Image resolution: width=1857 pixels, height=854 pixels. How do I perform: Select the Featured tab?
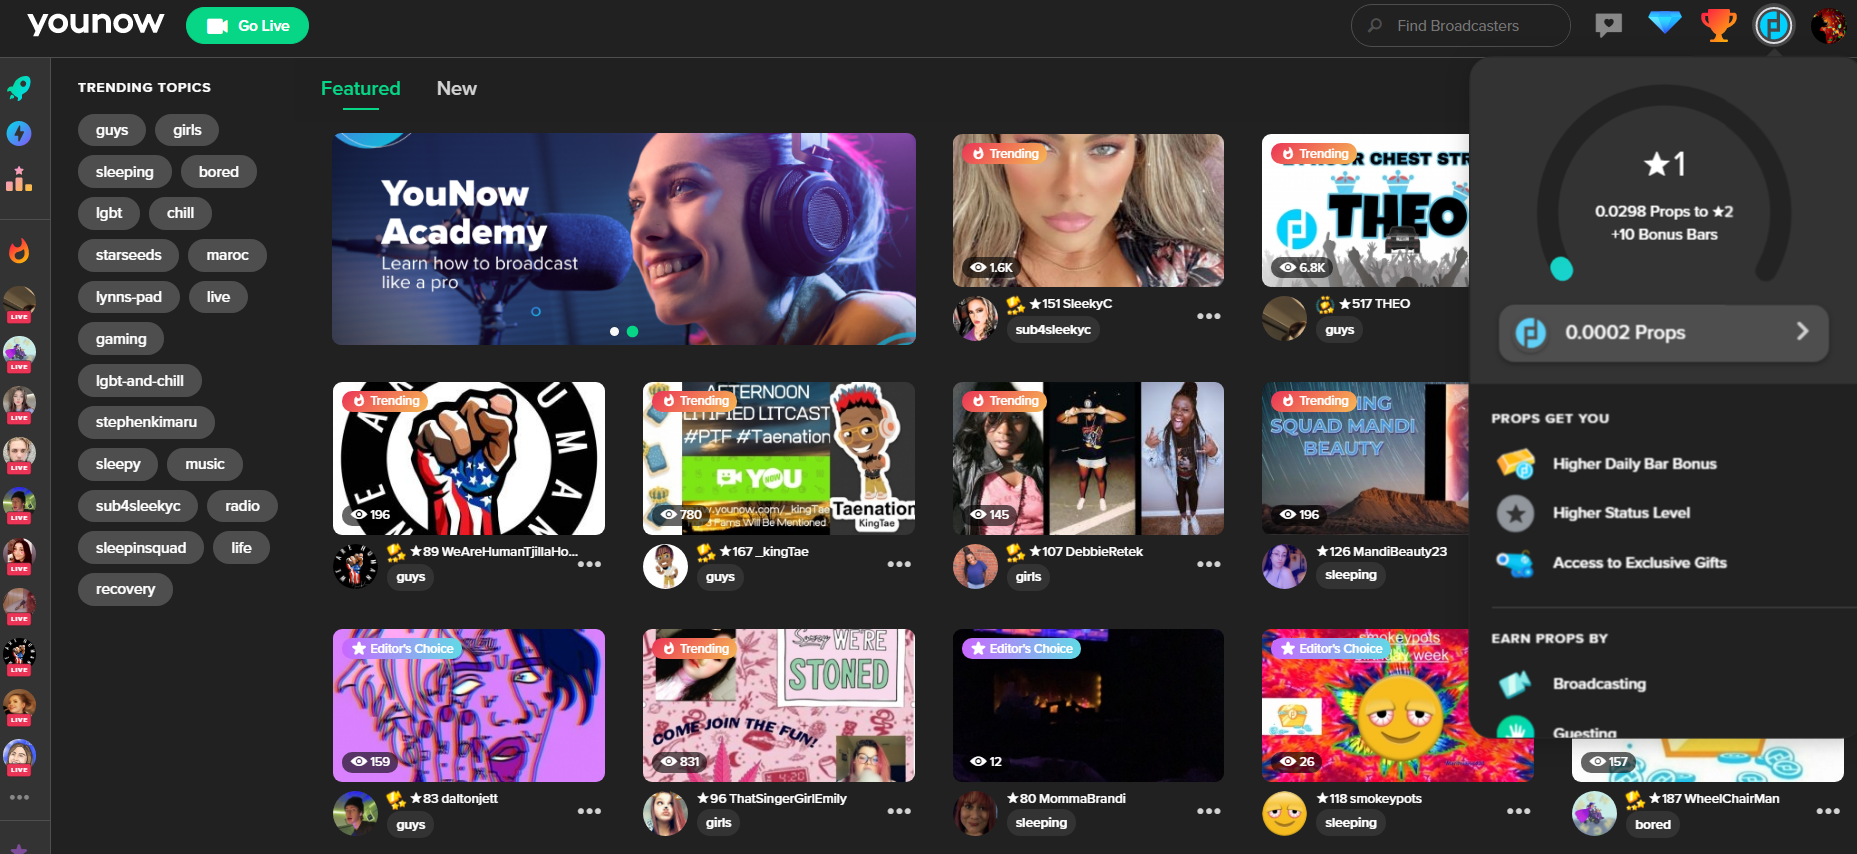[360, 88]
